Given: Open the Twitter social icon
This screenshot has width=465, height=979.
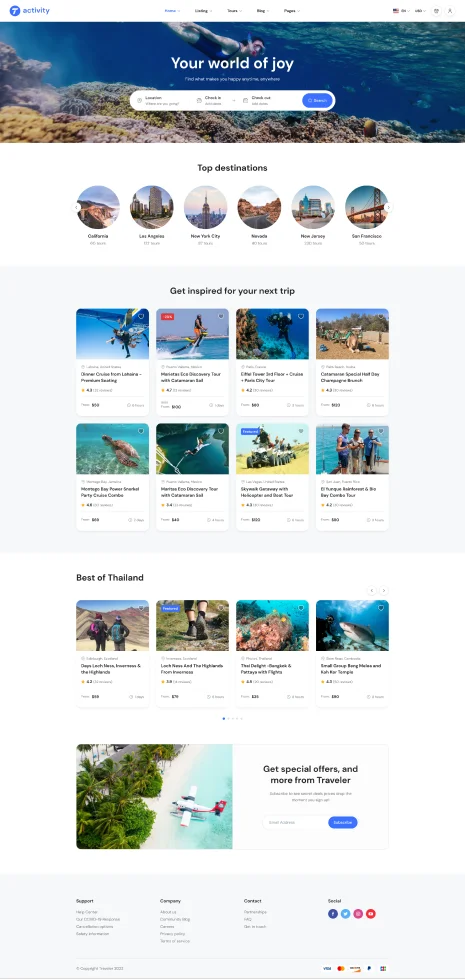Looking at the screenshot, I should coord(345,913).
